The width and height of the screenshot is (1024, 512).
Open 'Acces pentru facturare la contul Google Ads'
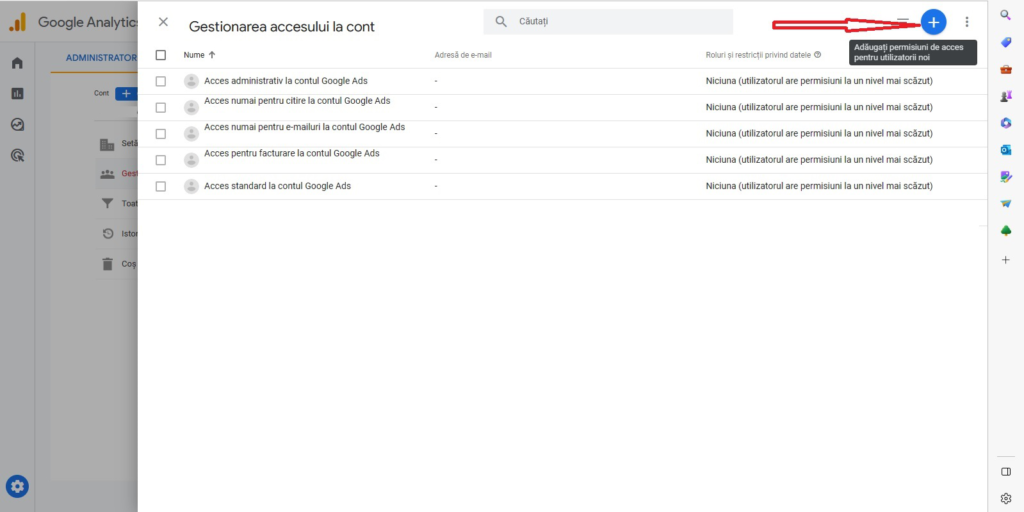292,153
